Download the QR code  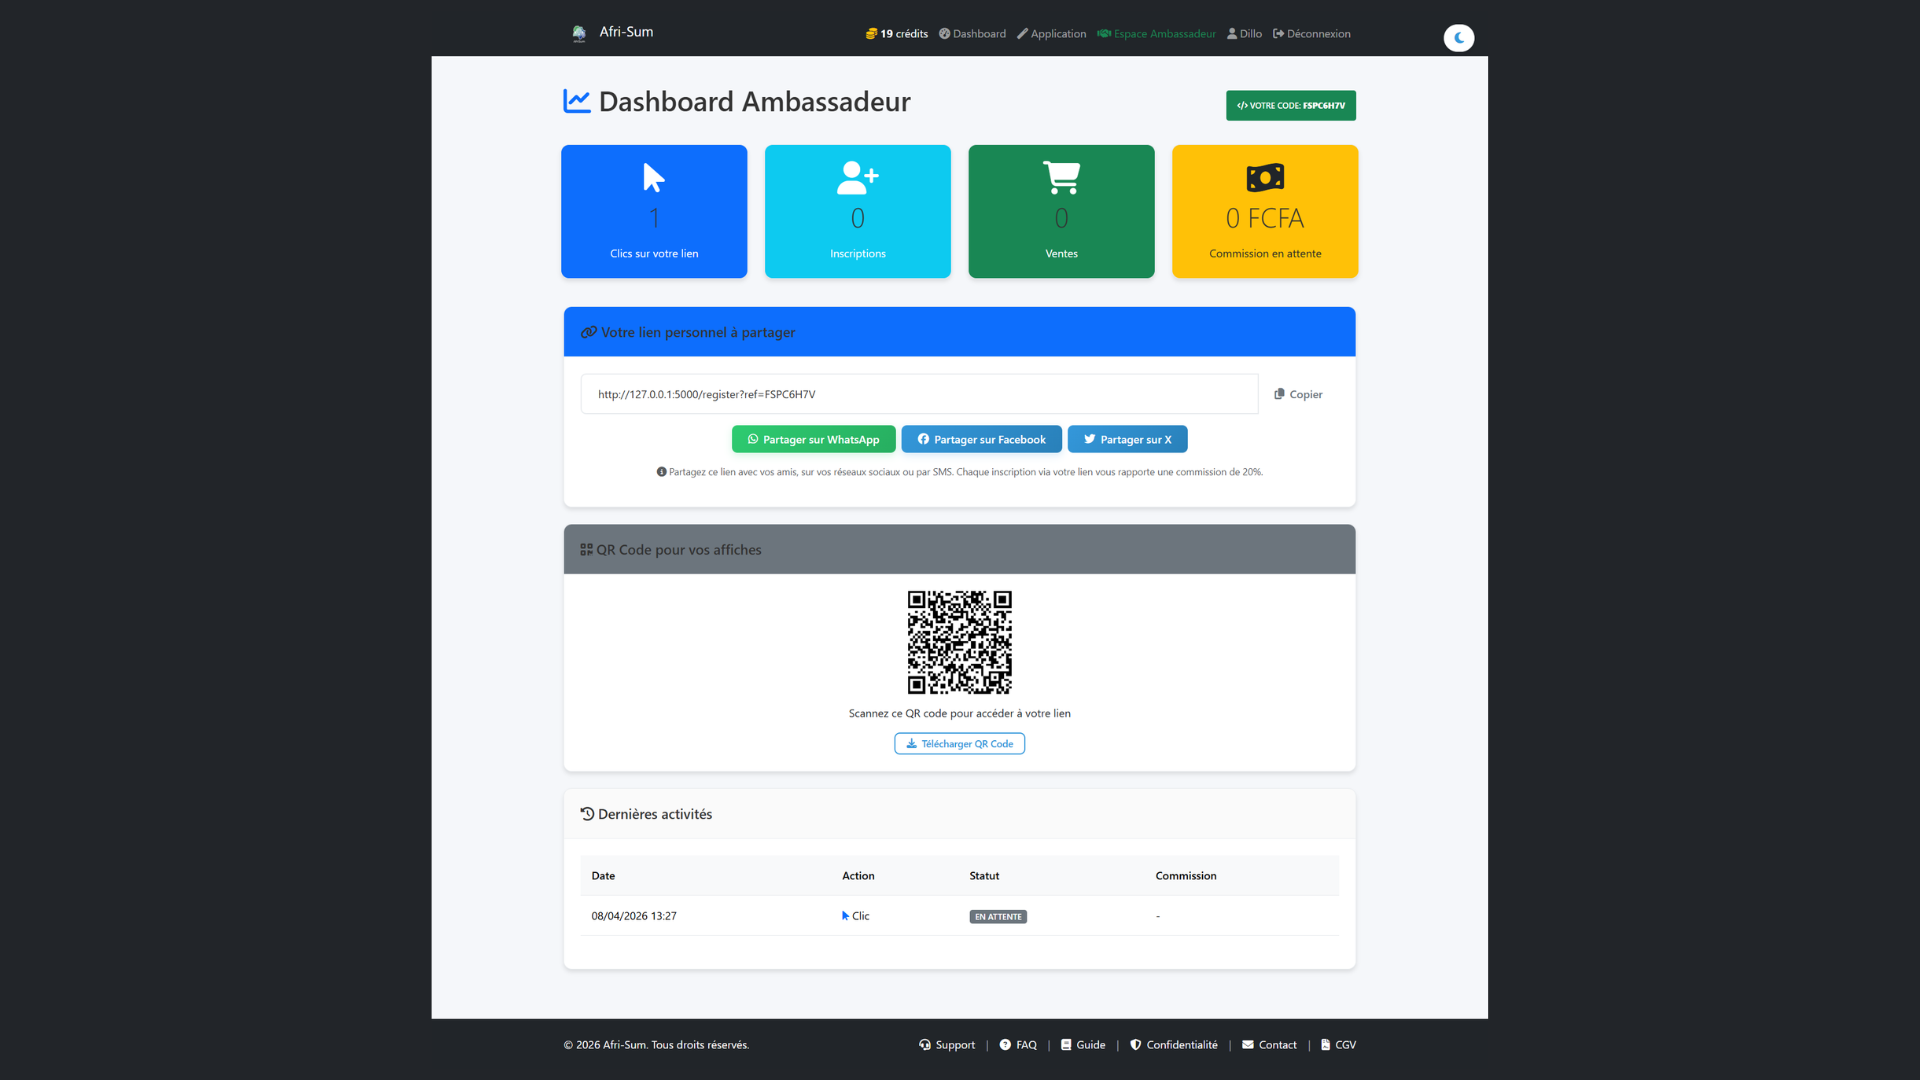959,744
